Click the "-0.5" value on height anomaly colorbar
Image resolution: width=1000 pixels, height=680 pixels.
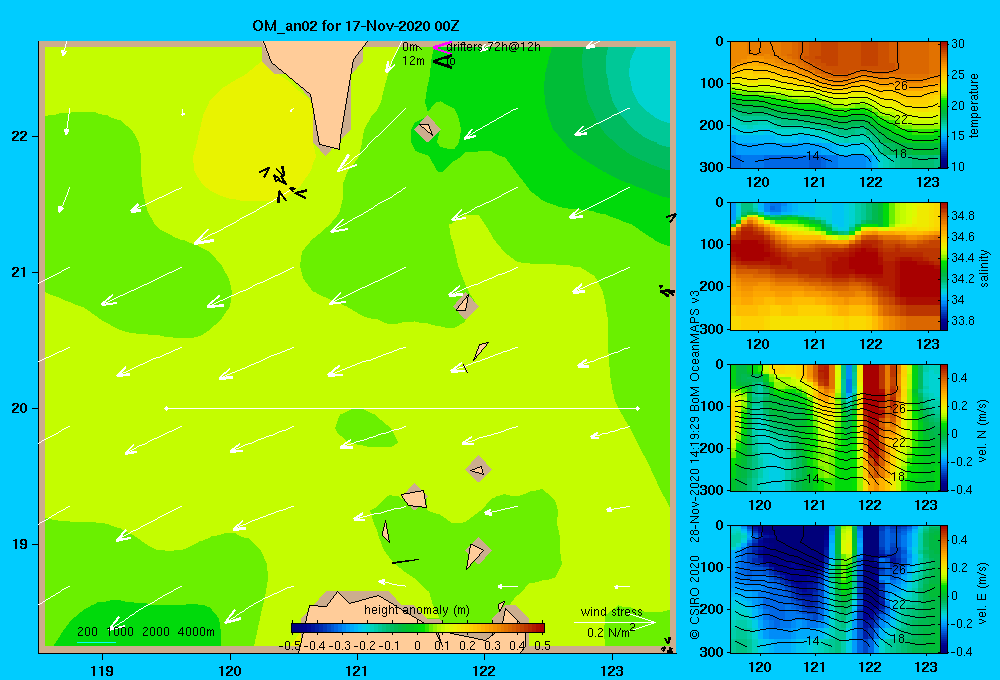coord(290,646)
